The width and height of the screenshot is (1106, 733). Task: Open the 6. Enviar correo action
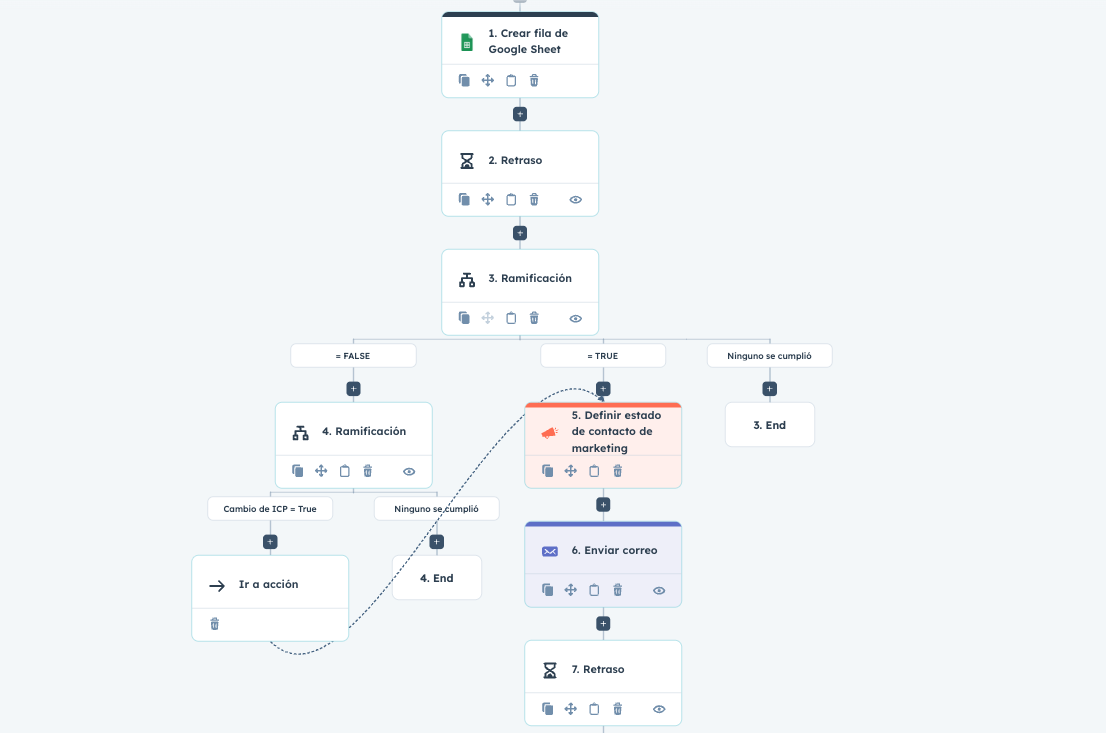(x=614, y=550)
